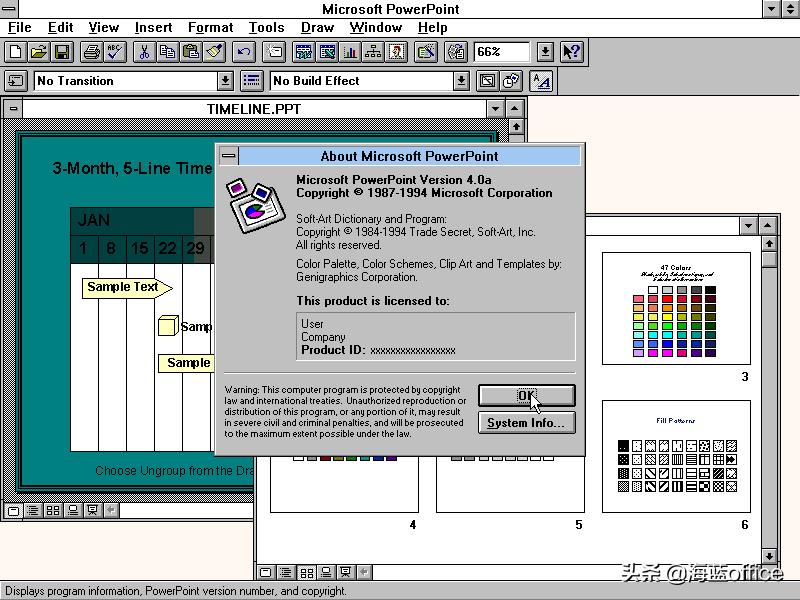
Task: Open the Tools menu
Action: pos(266,27)
